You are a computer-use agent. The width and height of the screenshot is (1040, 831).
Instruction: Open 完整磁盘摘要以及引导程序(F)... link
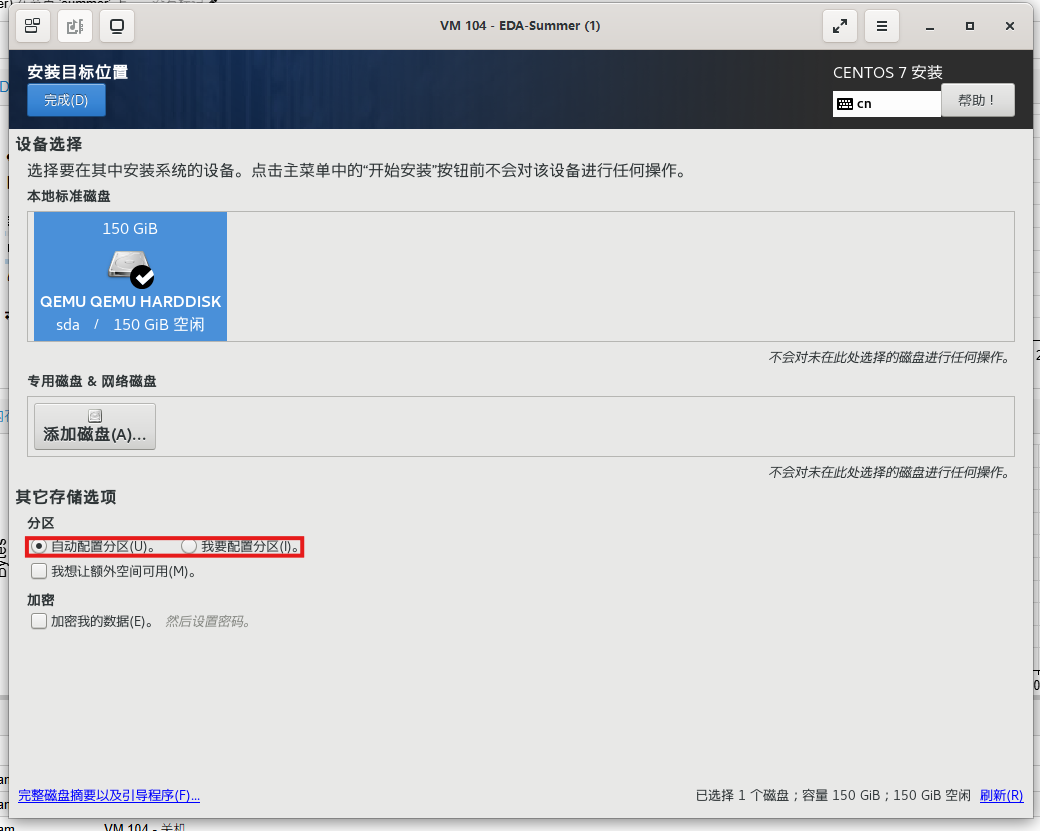[109, 796]
